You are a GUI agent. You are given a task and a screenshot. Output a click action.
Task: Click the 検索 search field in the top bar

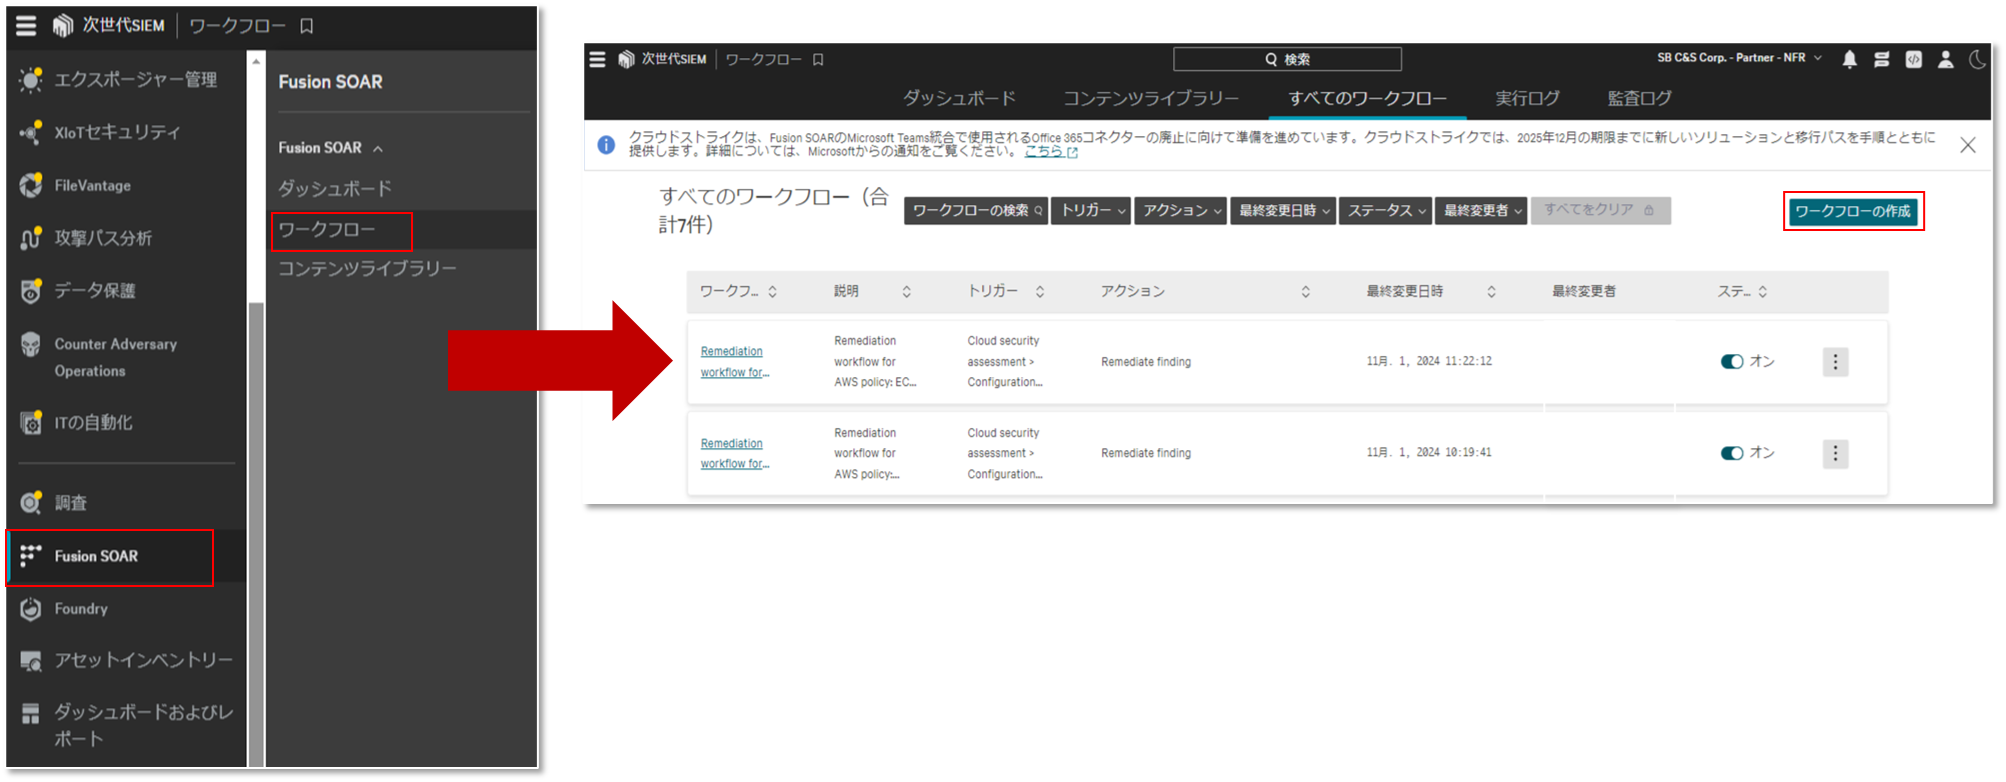point(1287,60)
